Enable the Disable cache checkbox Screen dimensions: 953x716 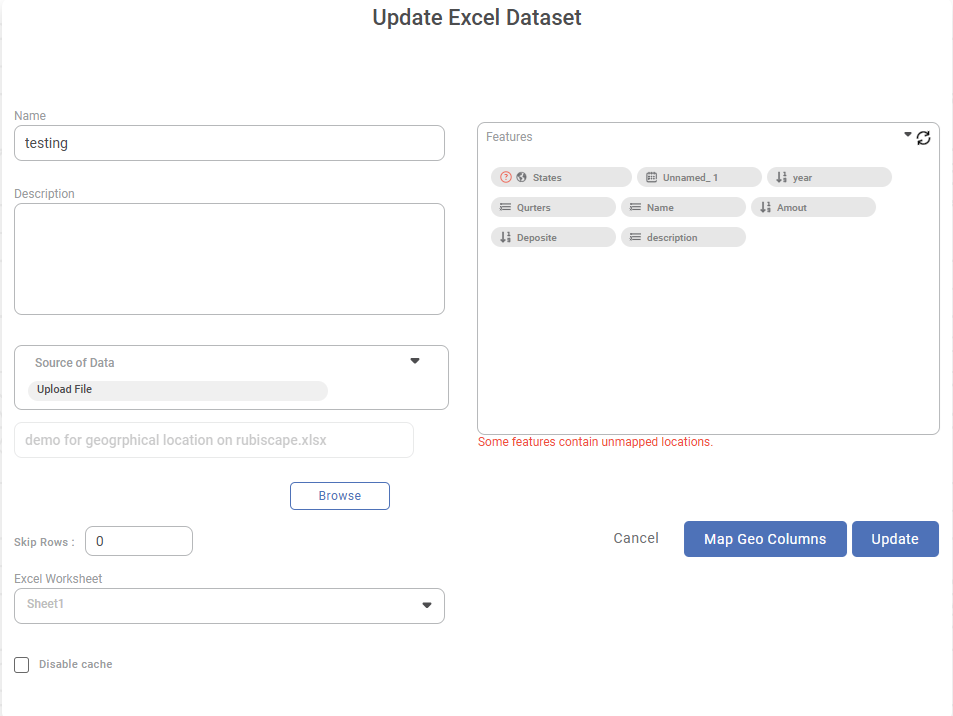pyautogui.click(x=22, y=665)
